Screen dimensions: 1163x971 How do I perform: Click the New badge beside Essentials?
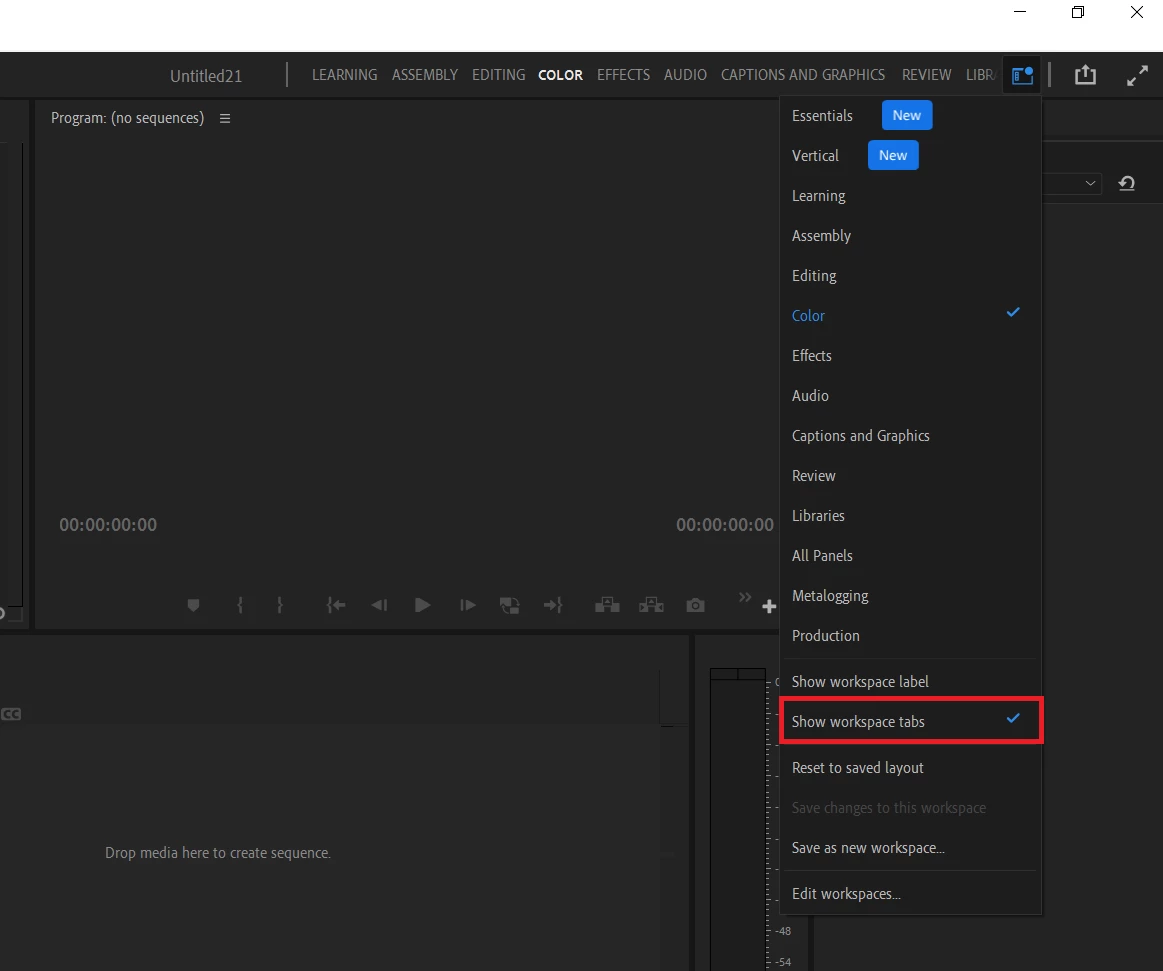coord(906,116)
